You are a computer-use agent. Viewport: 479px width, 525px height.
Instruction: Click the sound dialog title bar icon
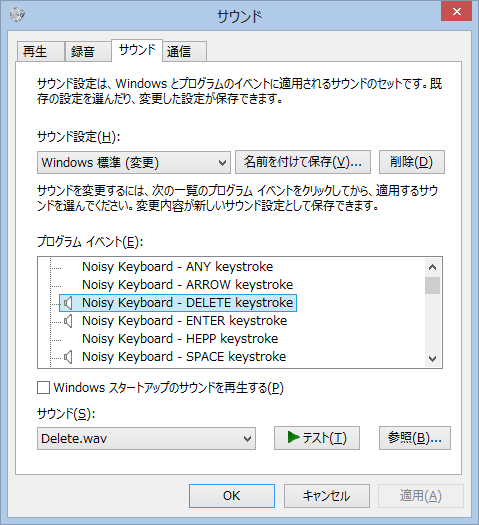click(17, 14)
